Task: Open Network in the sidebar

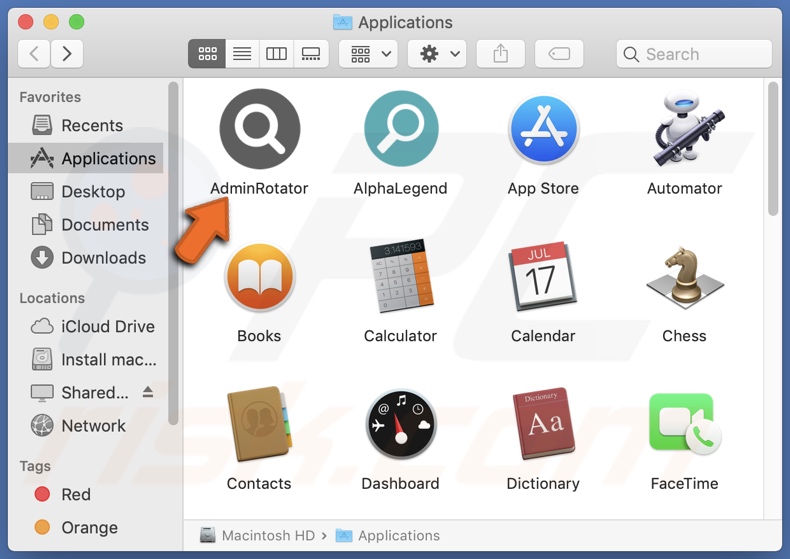Action: [86, 426]
